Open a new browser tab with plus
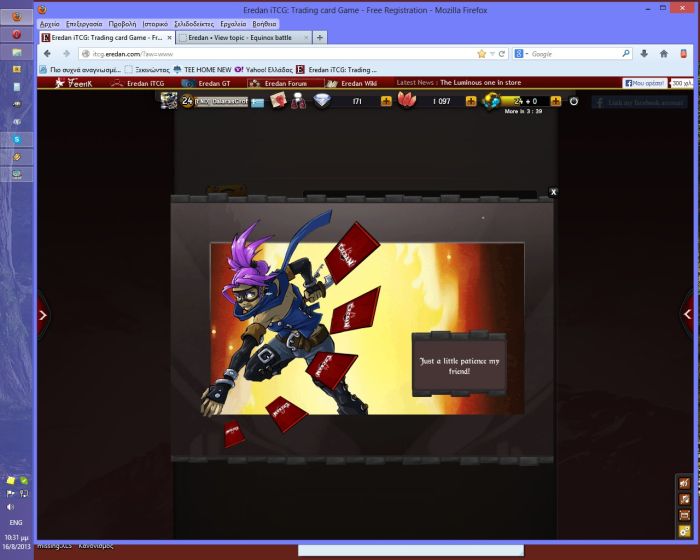The image size is (700, 560). point(320,38)
